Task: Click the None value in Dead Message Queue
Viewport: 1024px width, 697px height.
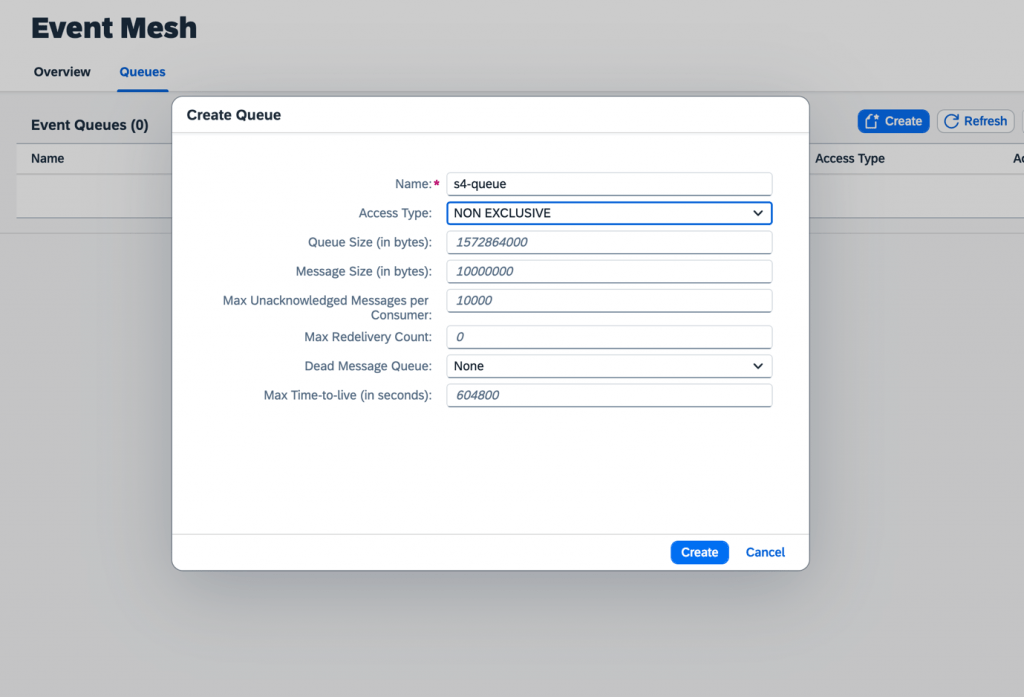Action: pyautogui.click(x=469, y=366)
